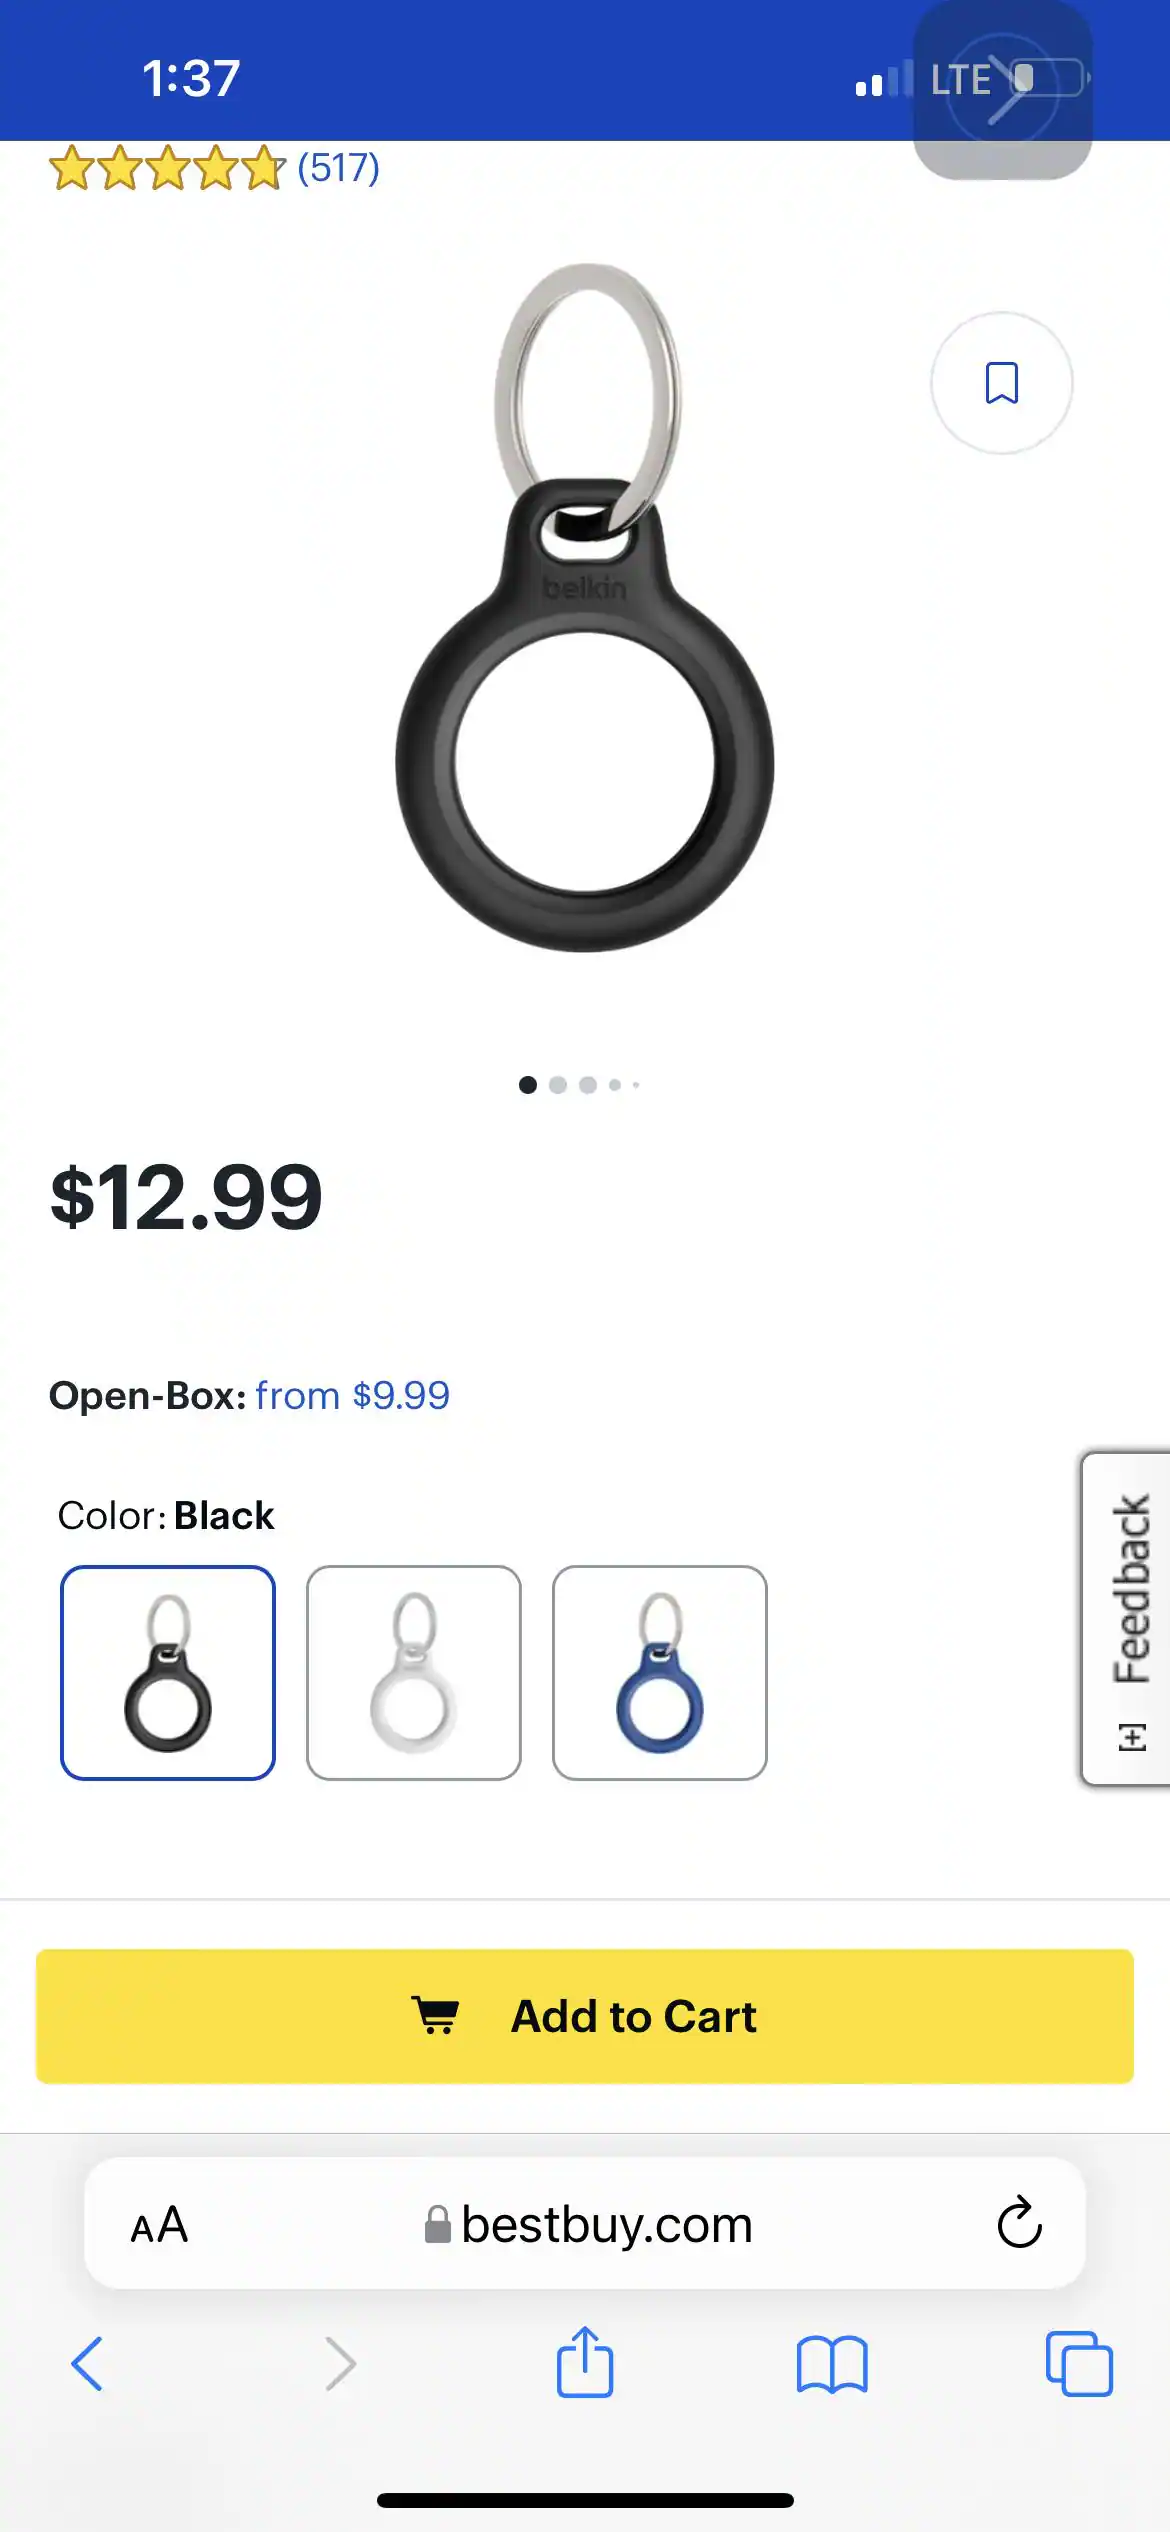The width and height of the screenshot is (1170, 2532).
Task: Open Safari bookmarks book icon
Action: click(x=832, y=2364)
